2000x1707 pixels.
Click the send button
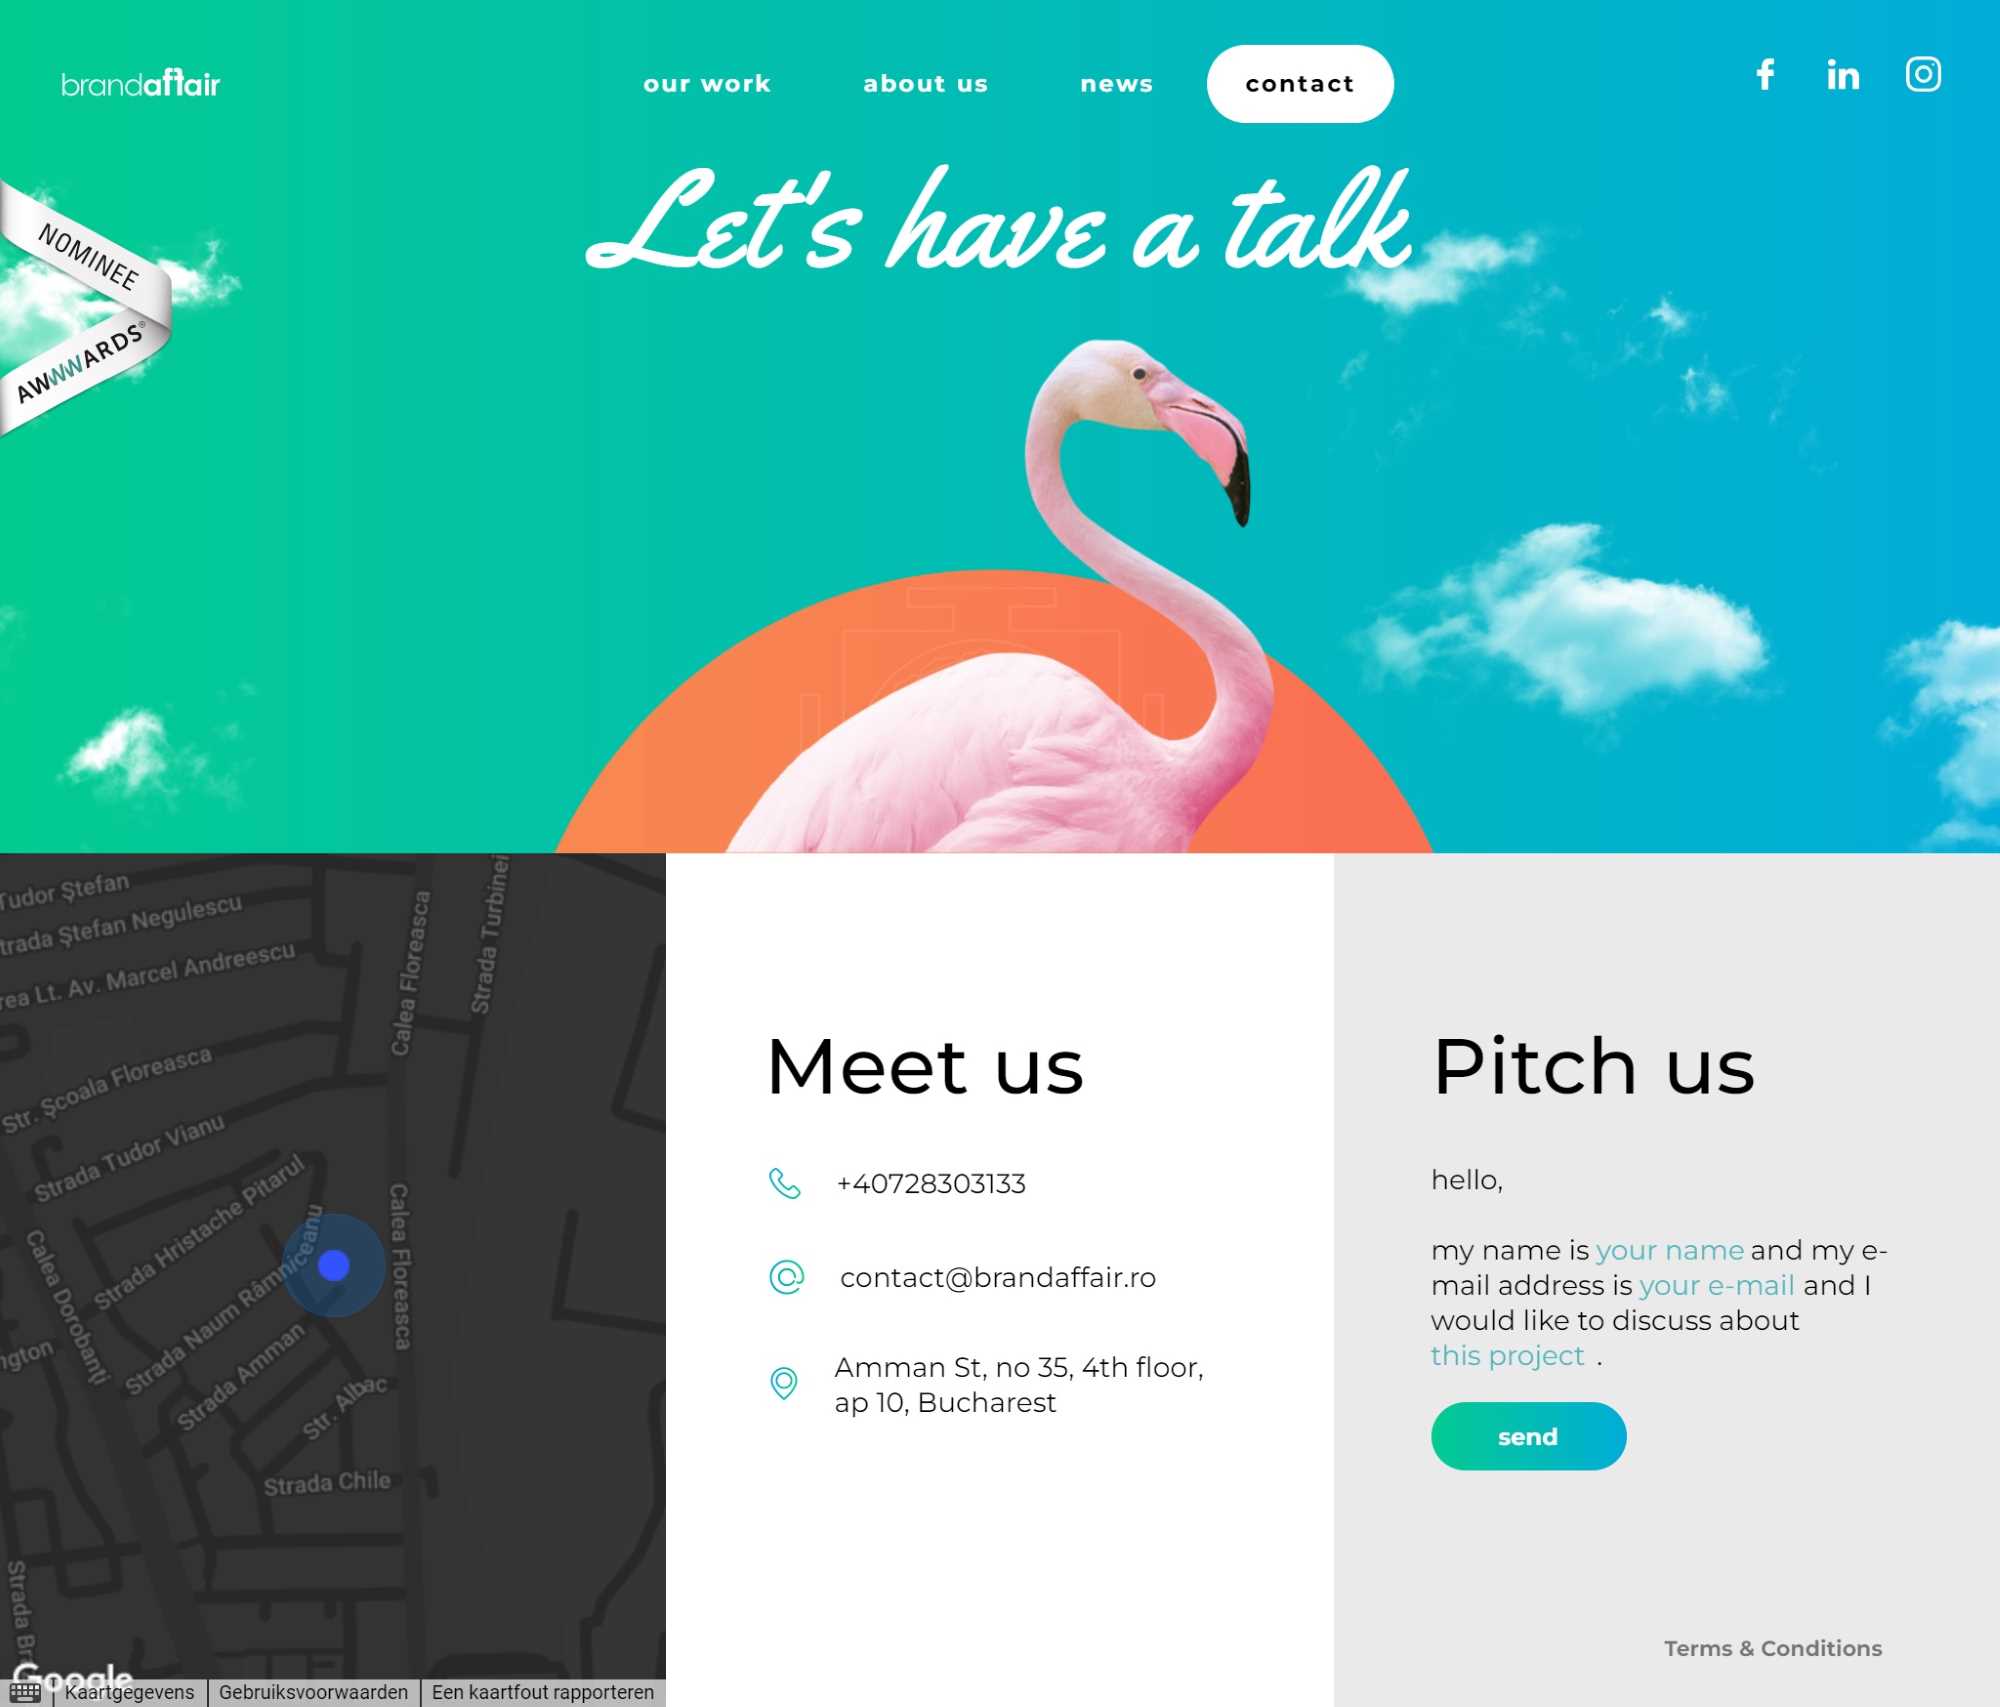(x=1528, y=1434)
